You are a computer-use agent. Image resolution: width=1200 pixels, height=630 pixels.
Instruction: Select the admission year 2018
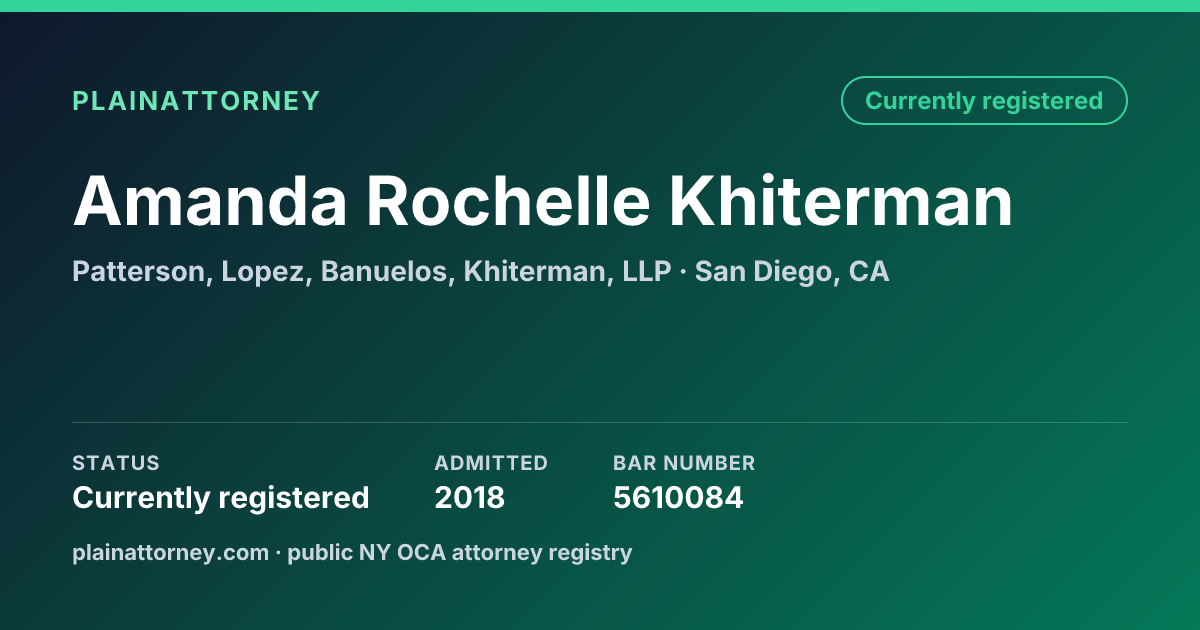[470, 498]
